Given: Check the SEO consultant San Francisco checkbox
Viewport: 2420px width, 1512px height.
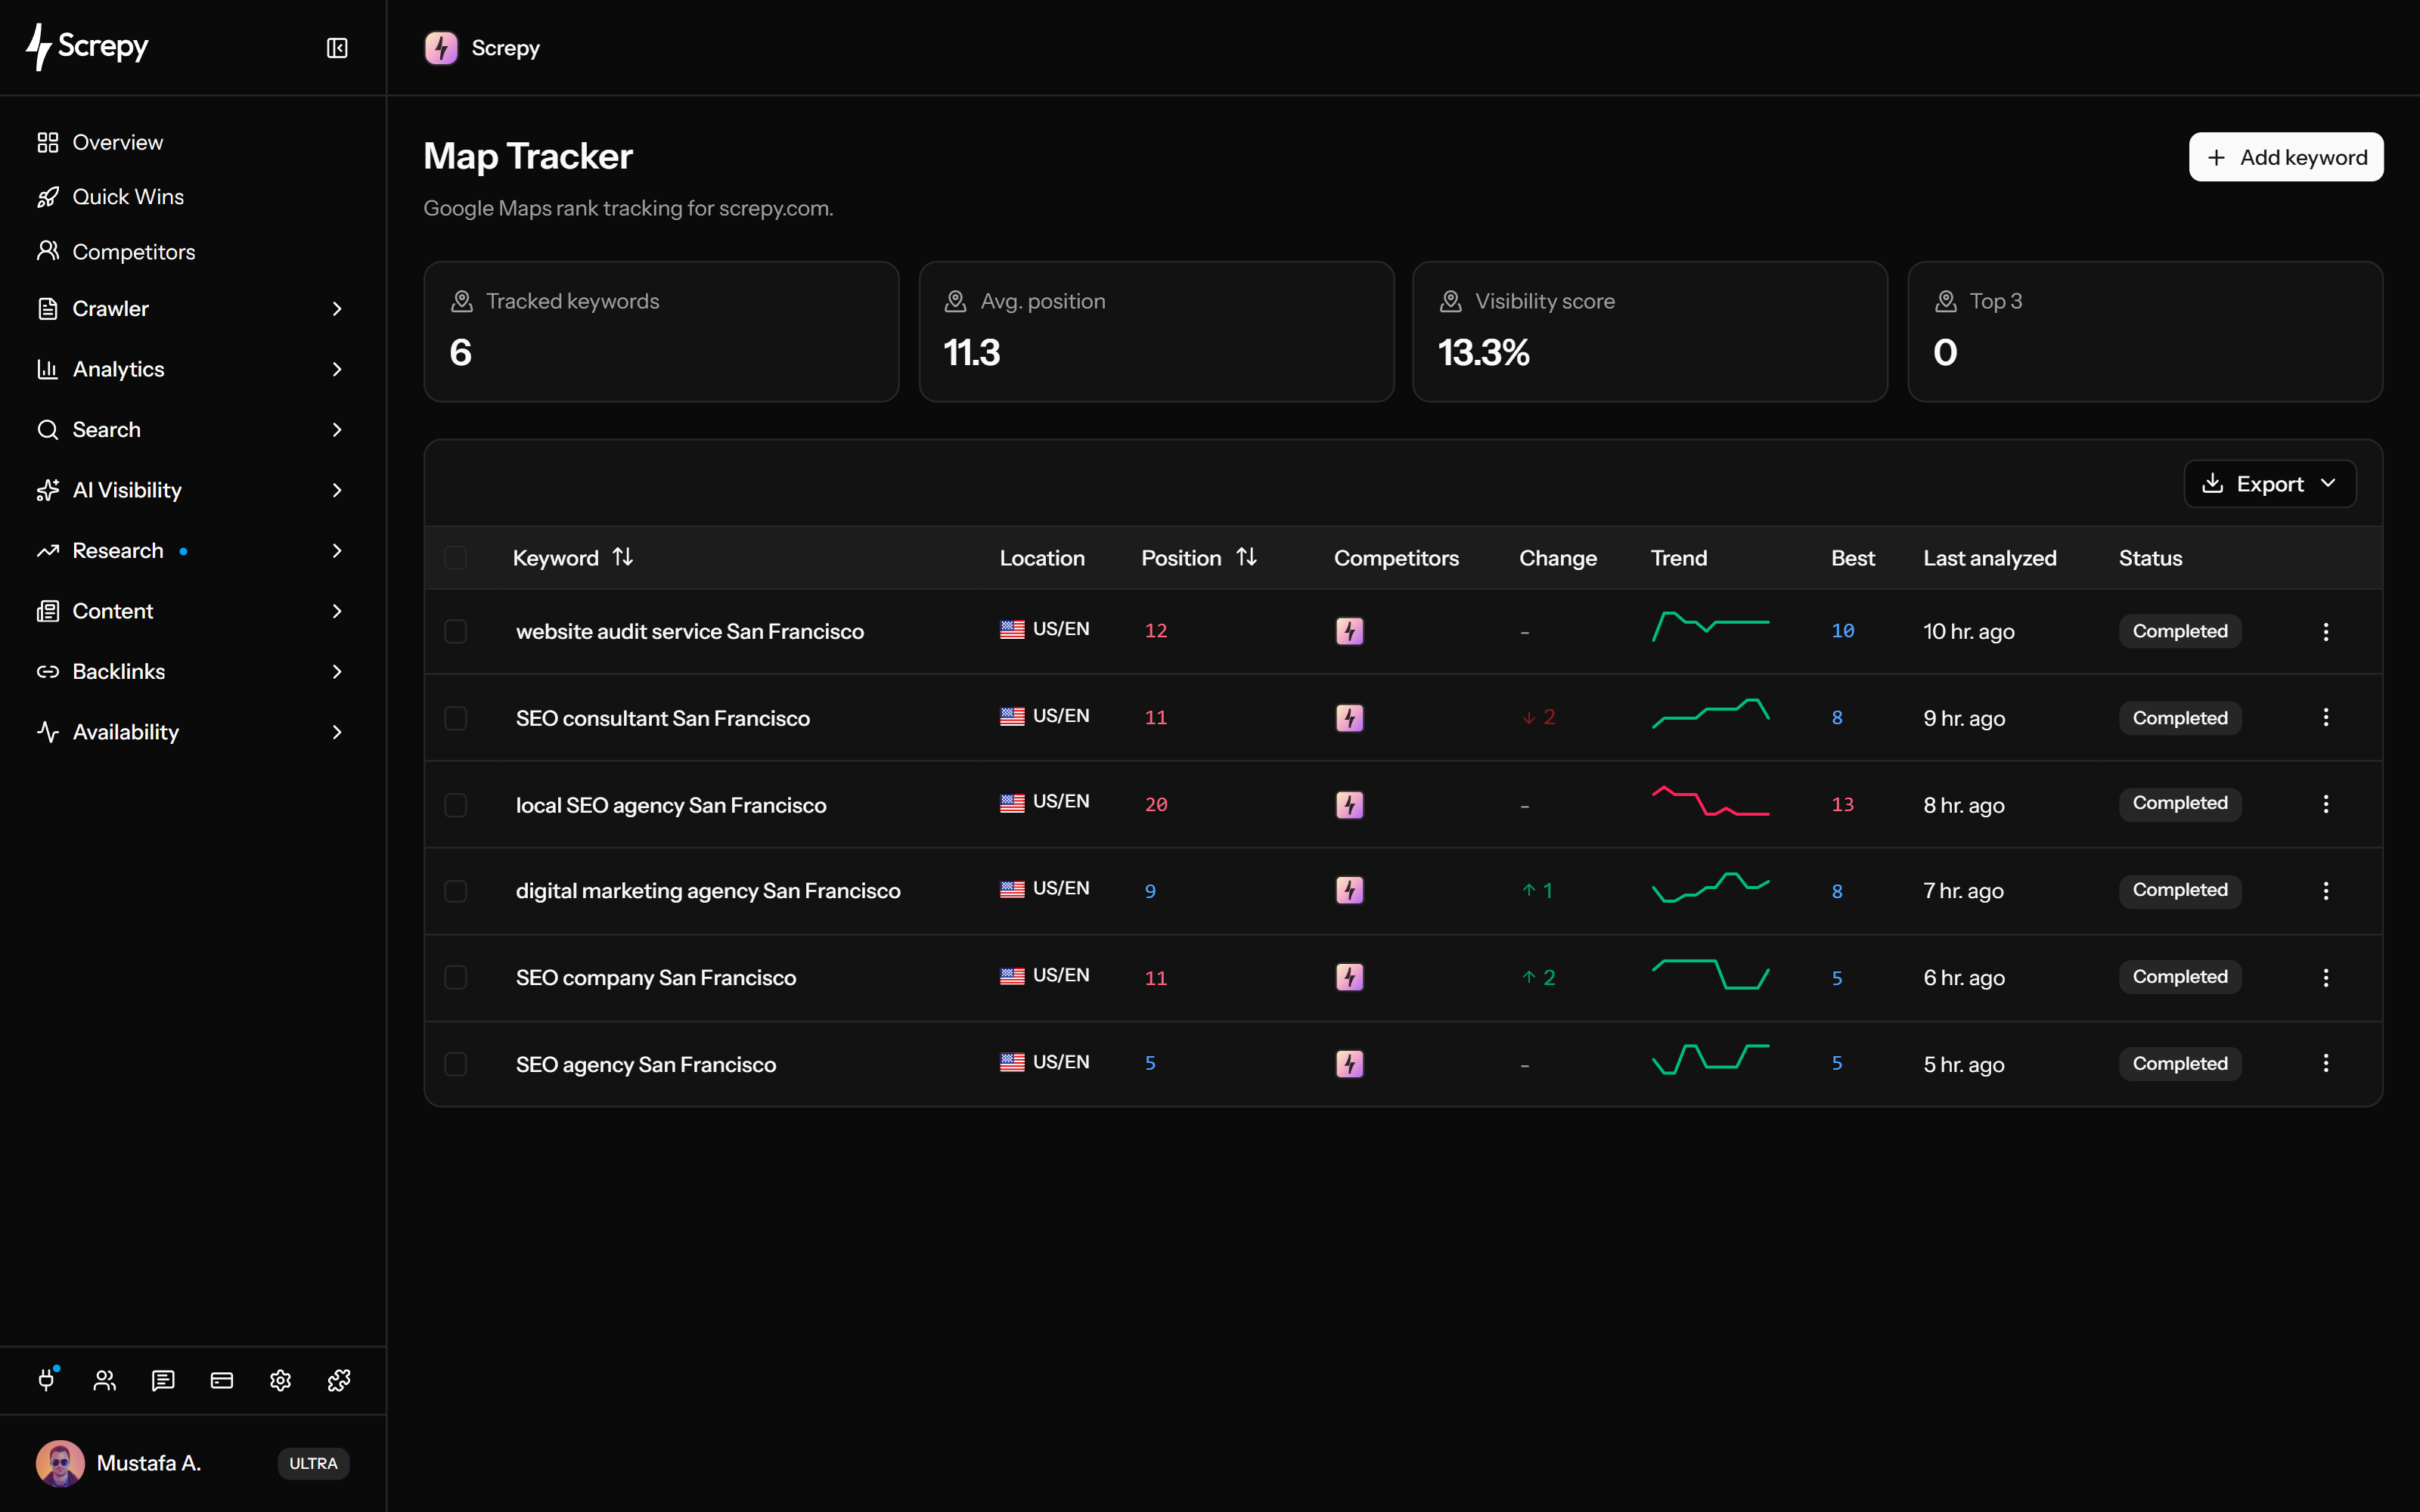Looking at the screenshot, I should coord(456,718).
